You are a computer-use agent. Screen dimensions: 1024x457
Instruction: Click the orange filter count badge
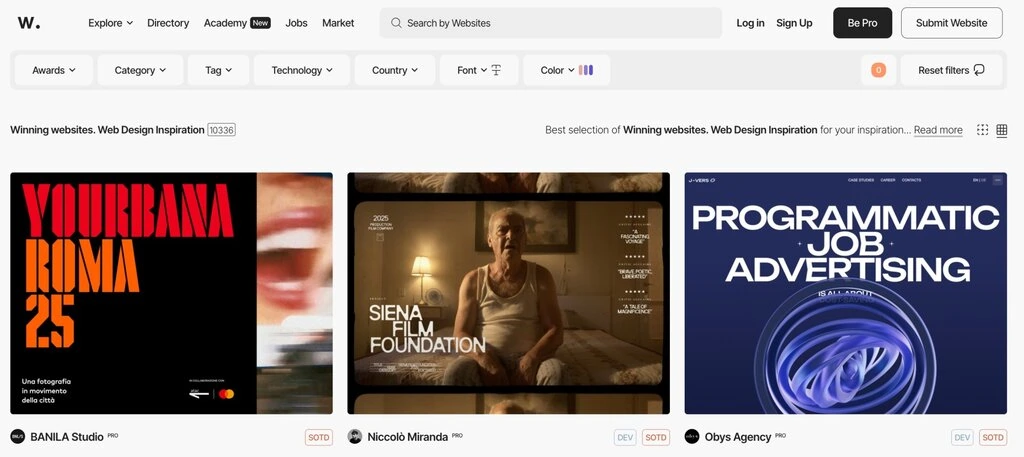[x=878, y=70]
